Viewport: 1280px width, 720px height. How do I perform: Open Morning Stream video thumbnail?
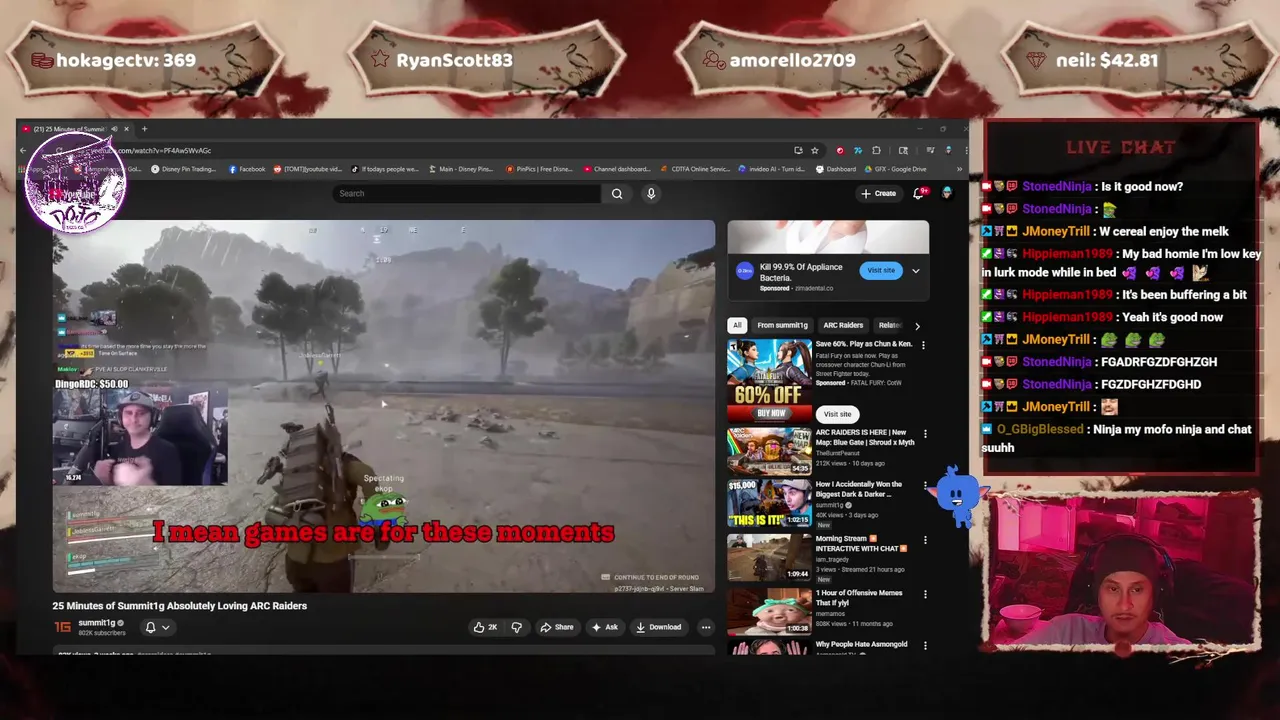tap(769, 557)
